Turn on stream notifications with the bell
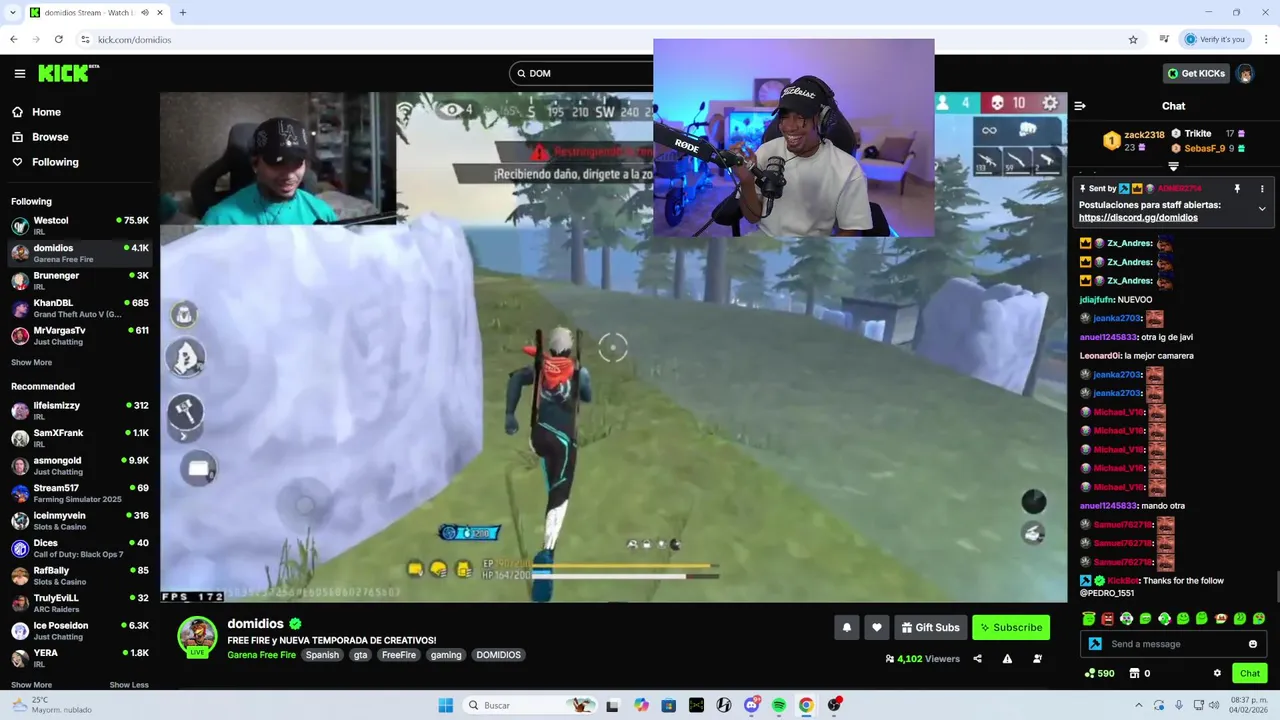 point(847,627)
